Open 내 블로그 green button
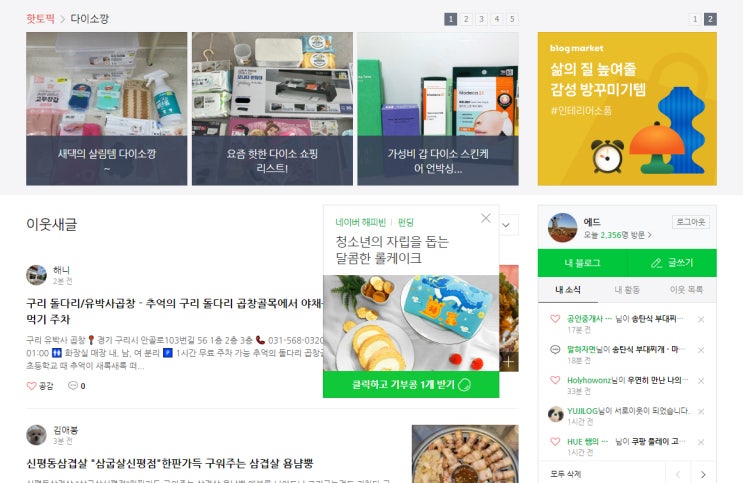 582,263
